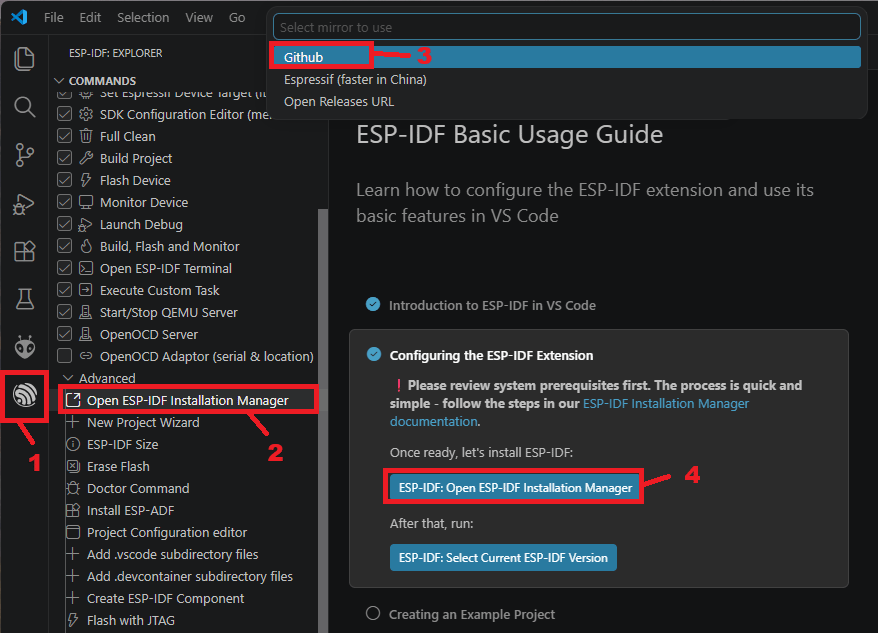Open the Selection menu
The height and width of the screenshot is (633, 878).
pyautogui.click(x=143, y=17)
